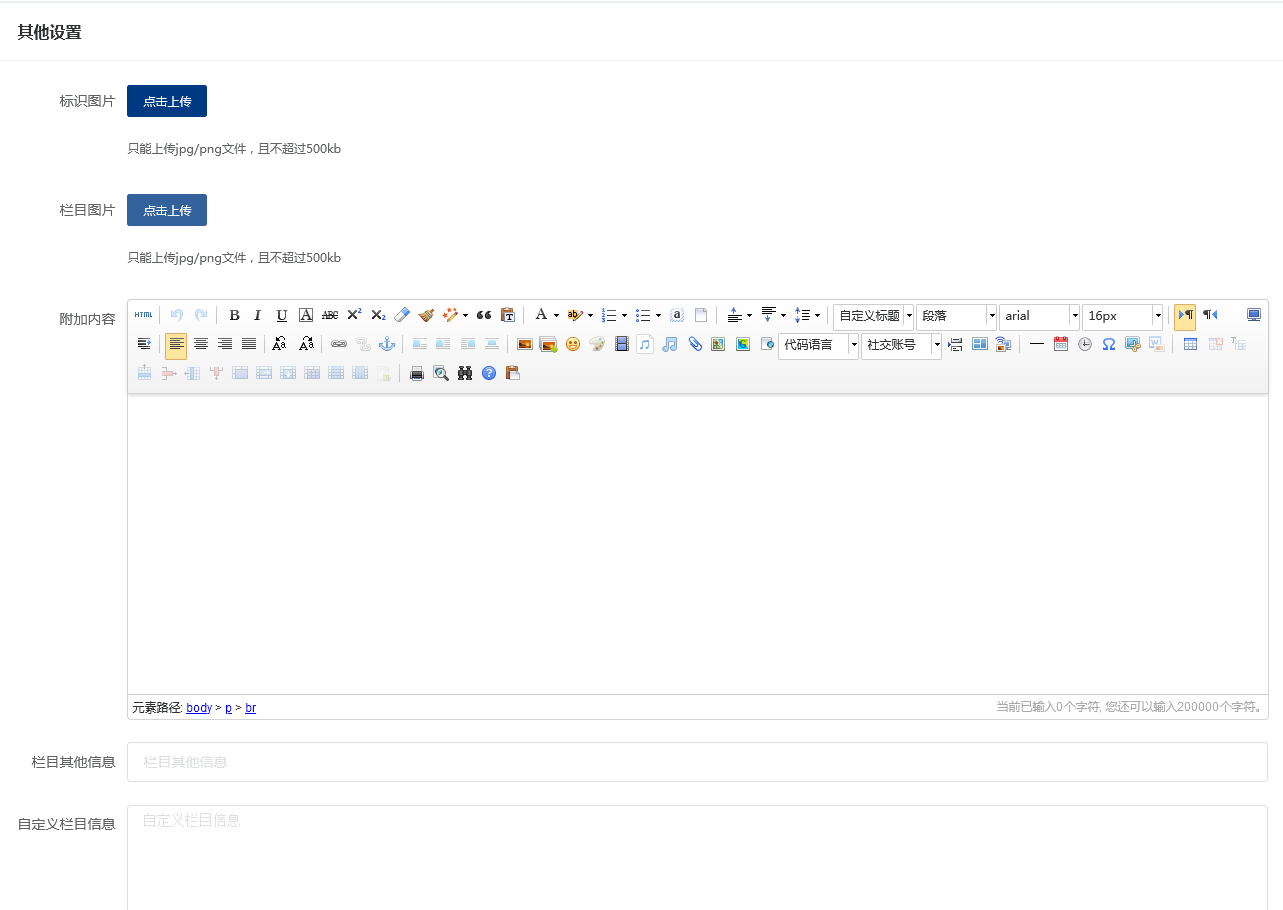Expand auto-typeset magic wand arrow
The height and width of the screenshot is (910, 1283).
click(x=465, y=315)
